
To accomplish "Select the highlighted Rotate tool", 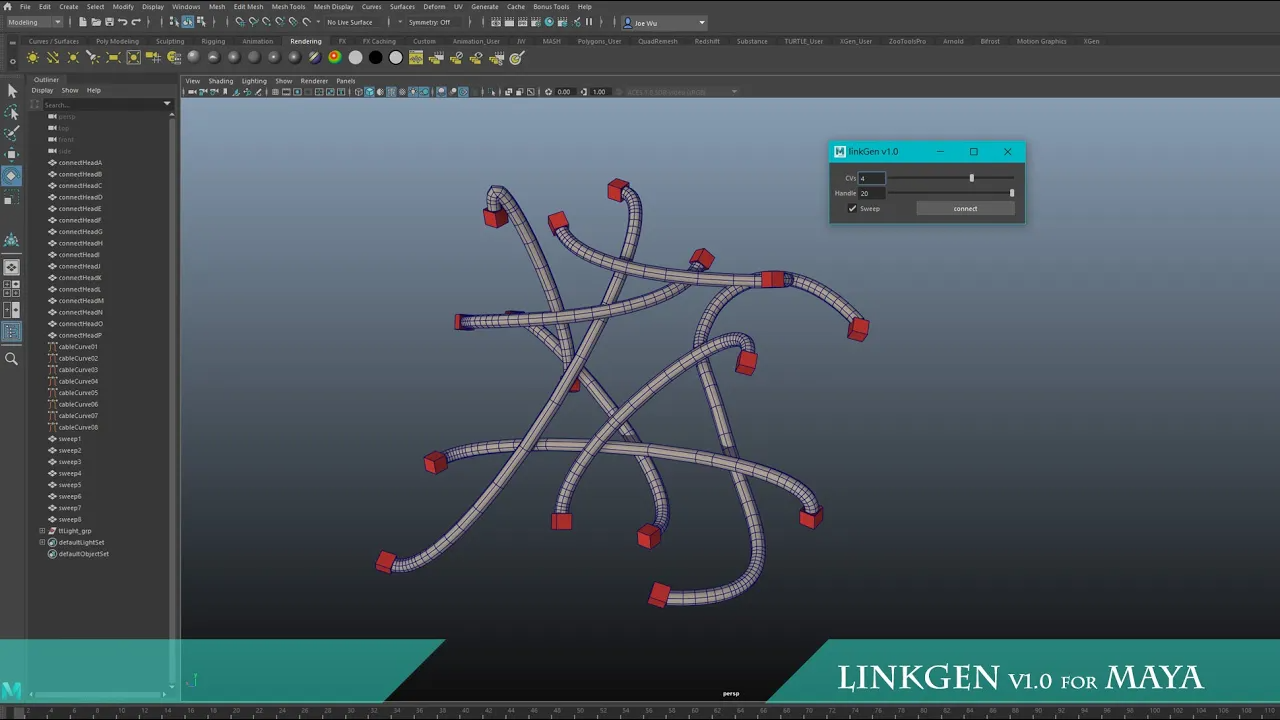I will (x=12, y=176).
